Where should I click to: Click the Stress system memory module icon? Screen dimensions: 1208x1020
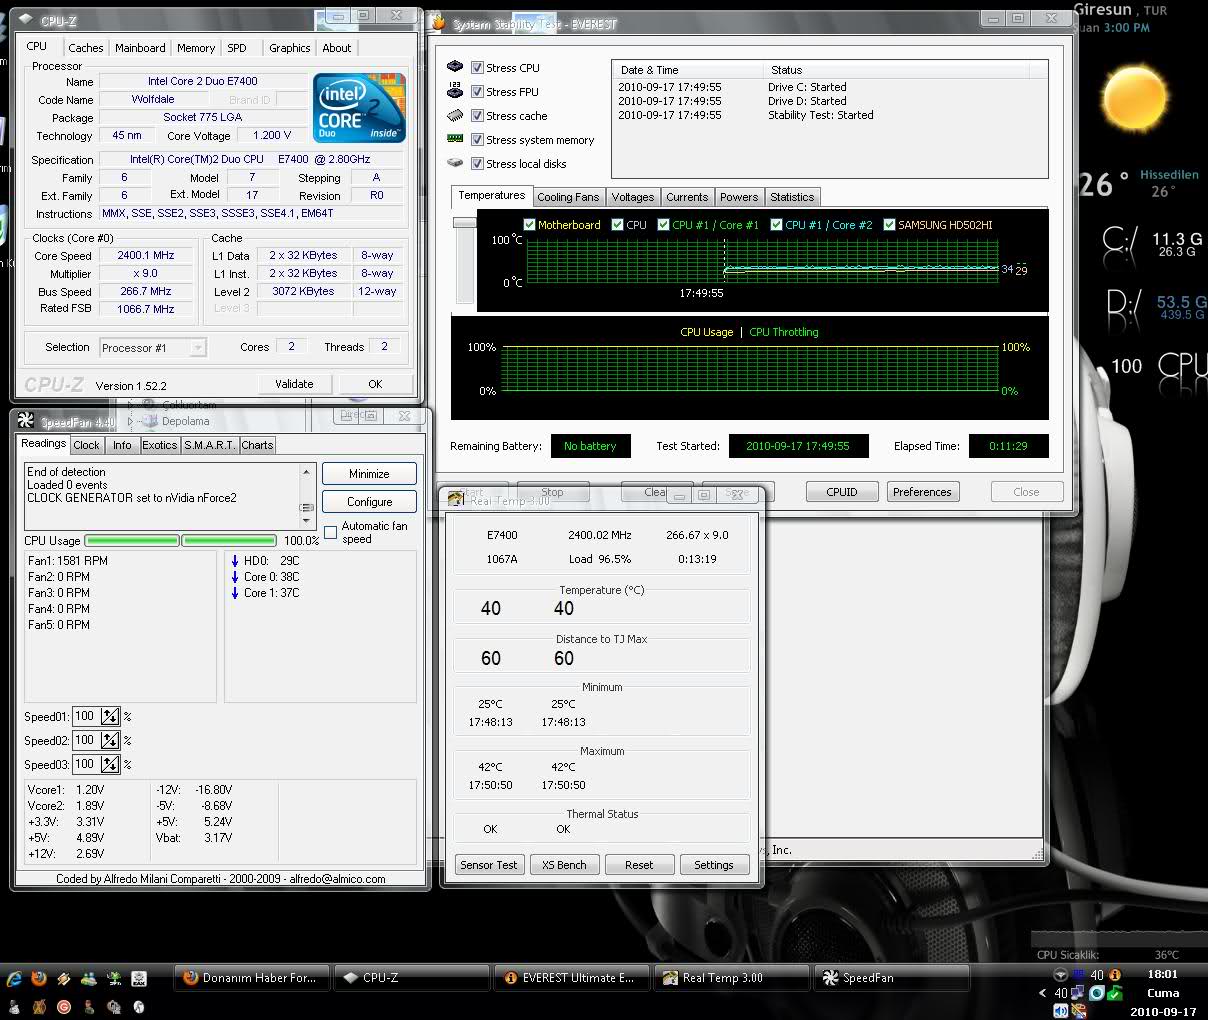(455, 139)
